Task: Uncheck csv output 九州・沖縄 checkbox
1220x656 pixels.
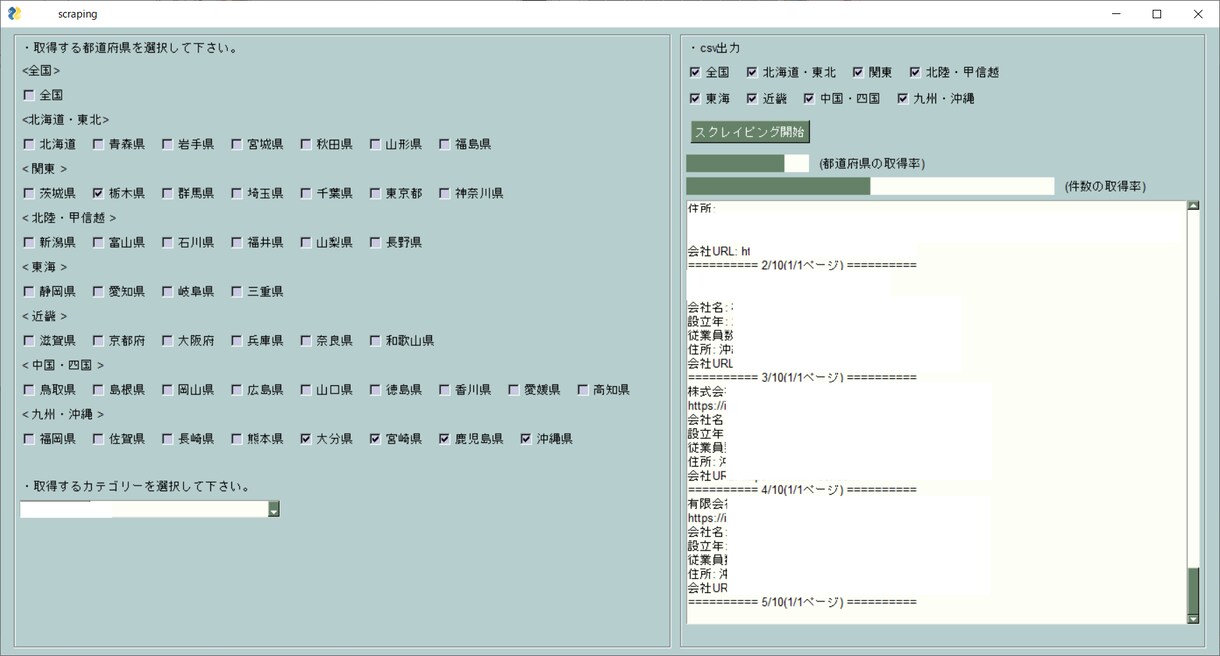Action: [903, 98]
